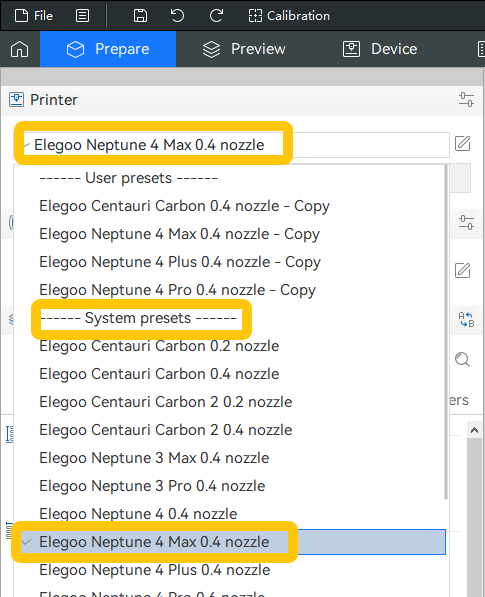Select Elegoo Neptune 4 Plus 0.4 nozzle - Copy
Screen dimensions: 485x597
coord(180,262)
